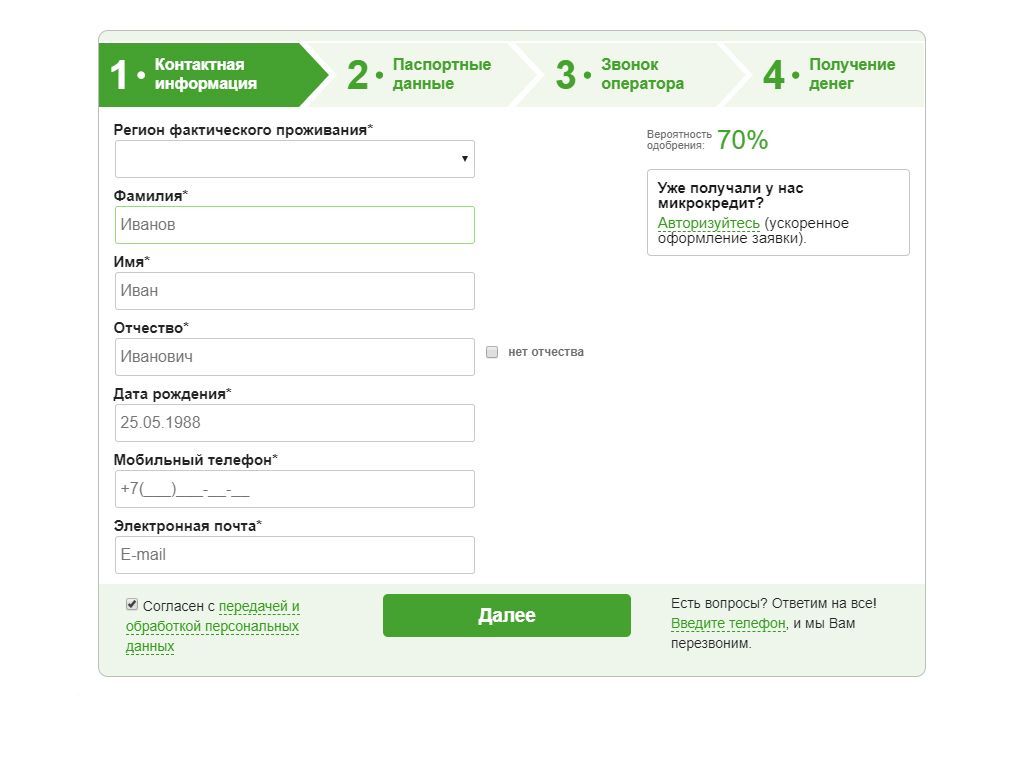Follow the 'Введите телефон' callback link
The image size is (1024, 768).
point(728,623)
